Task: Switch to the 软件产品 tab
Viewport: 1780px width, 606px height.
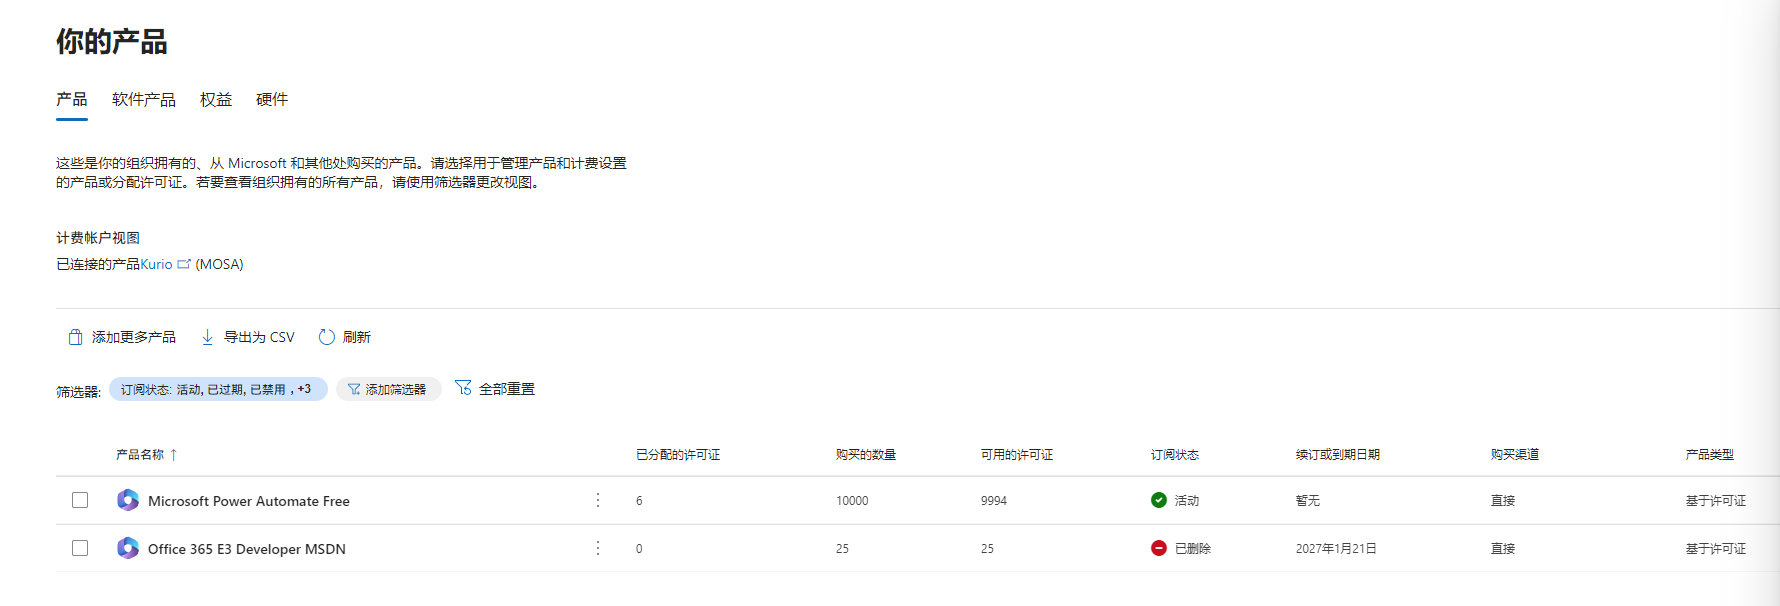Action: point(144,99)
